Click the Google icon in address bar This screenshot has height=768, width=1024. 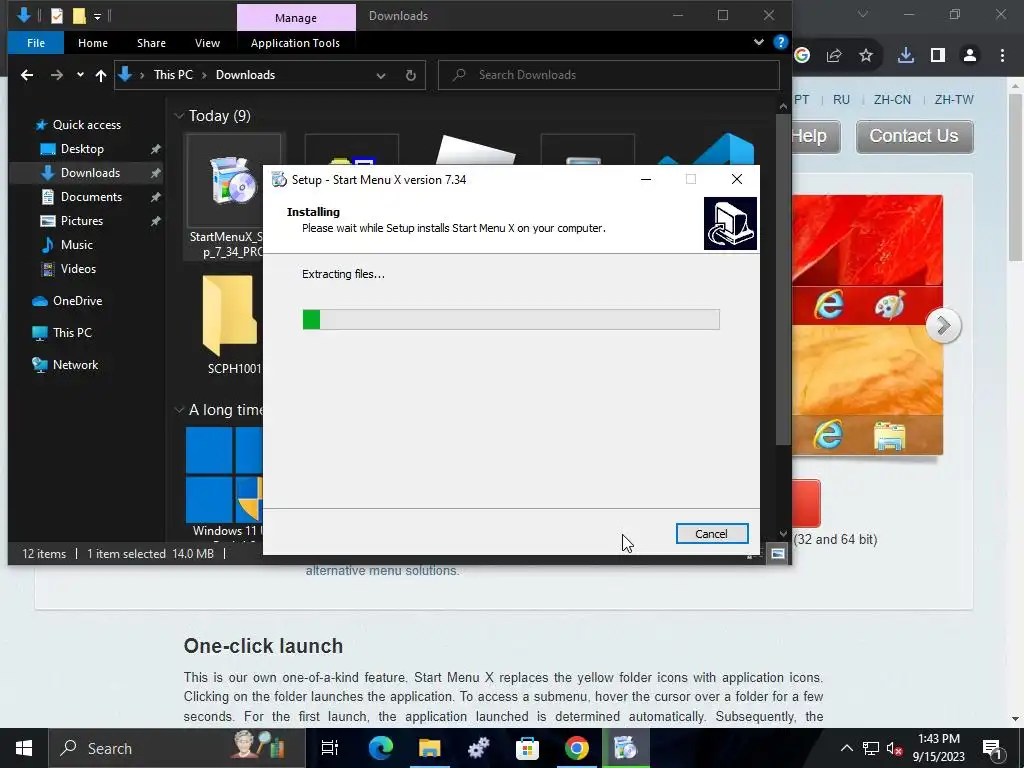point(802,56)
